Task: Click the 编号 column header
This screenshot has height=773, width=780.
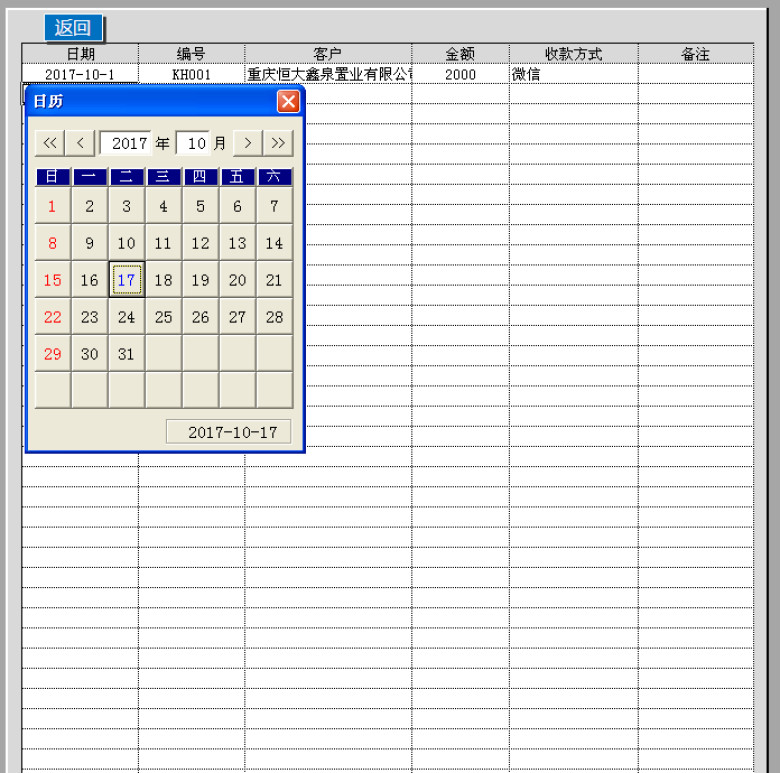Action: 192,54
